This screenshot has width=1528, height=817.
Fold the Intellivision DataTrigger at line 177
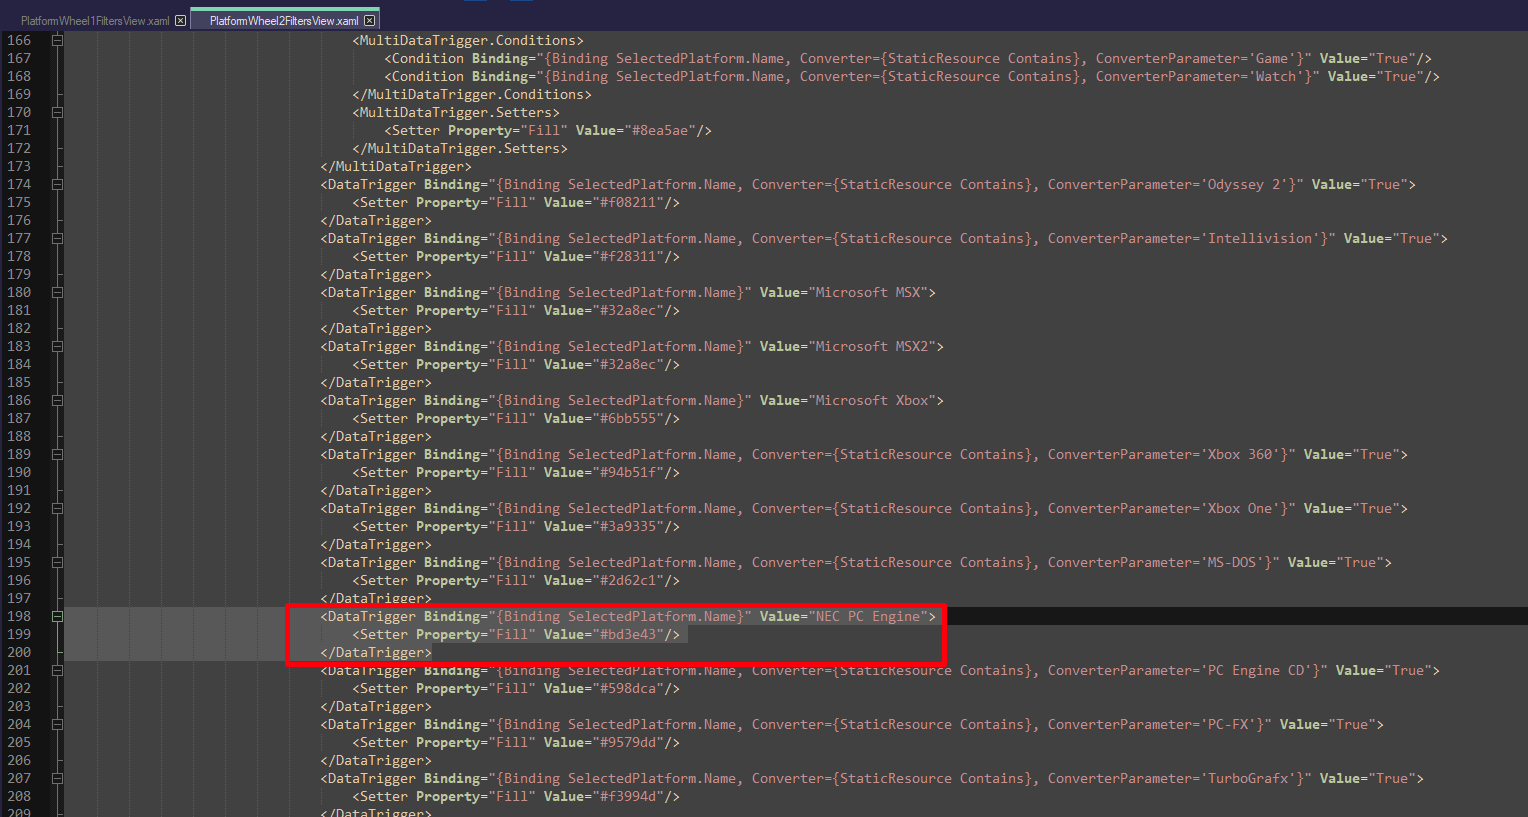point(57,239)
